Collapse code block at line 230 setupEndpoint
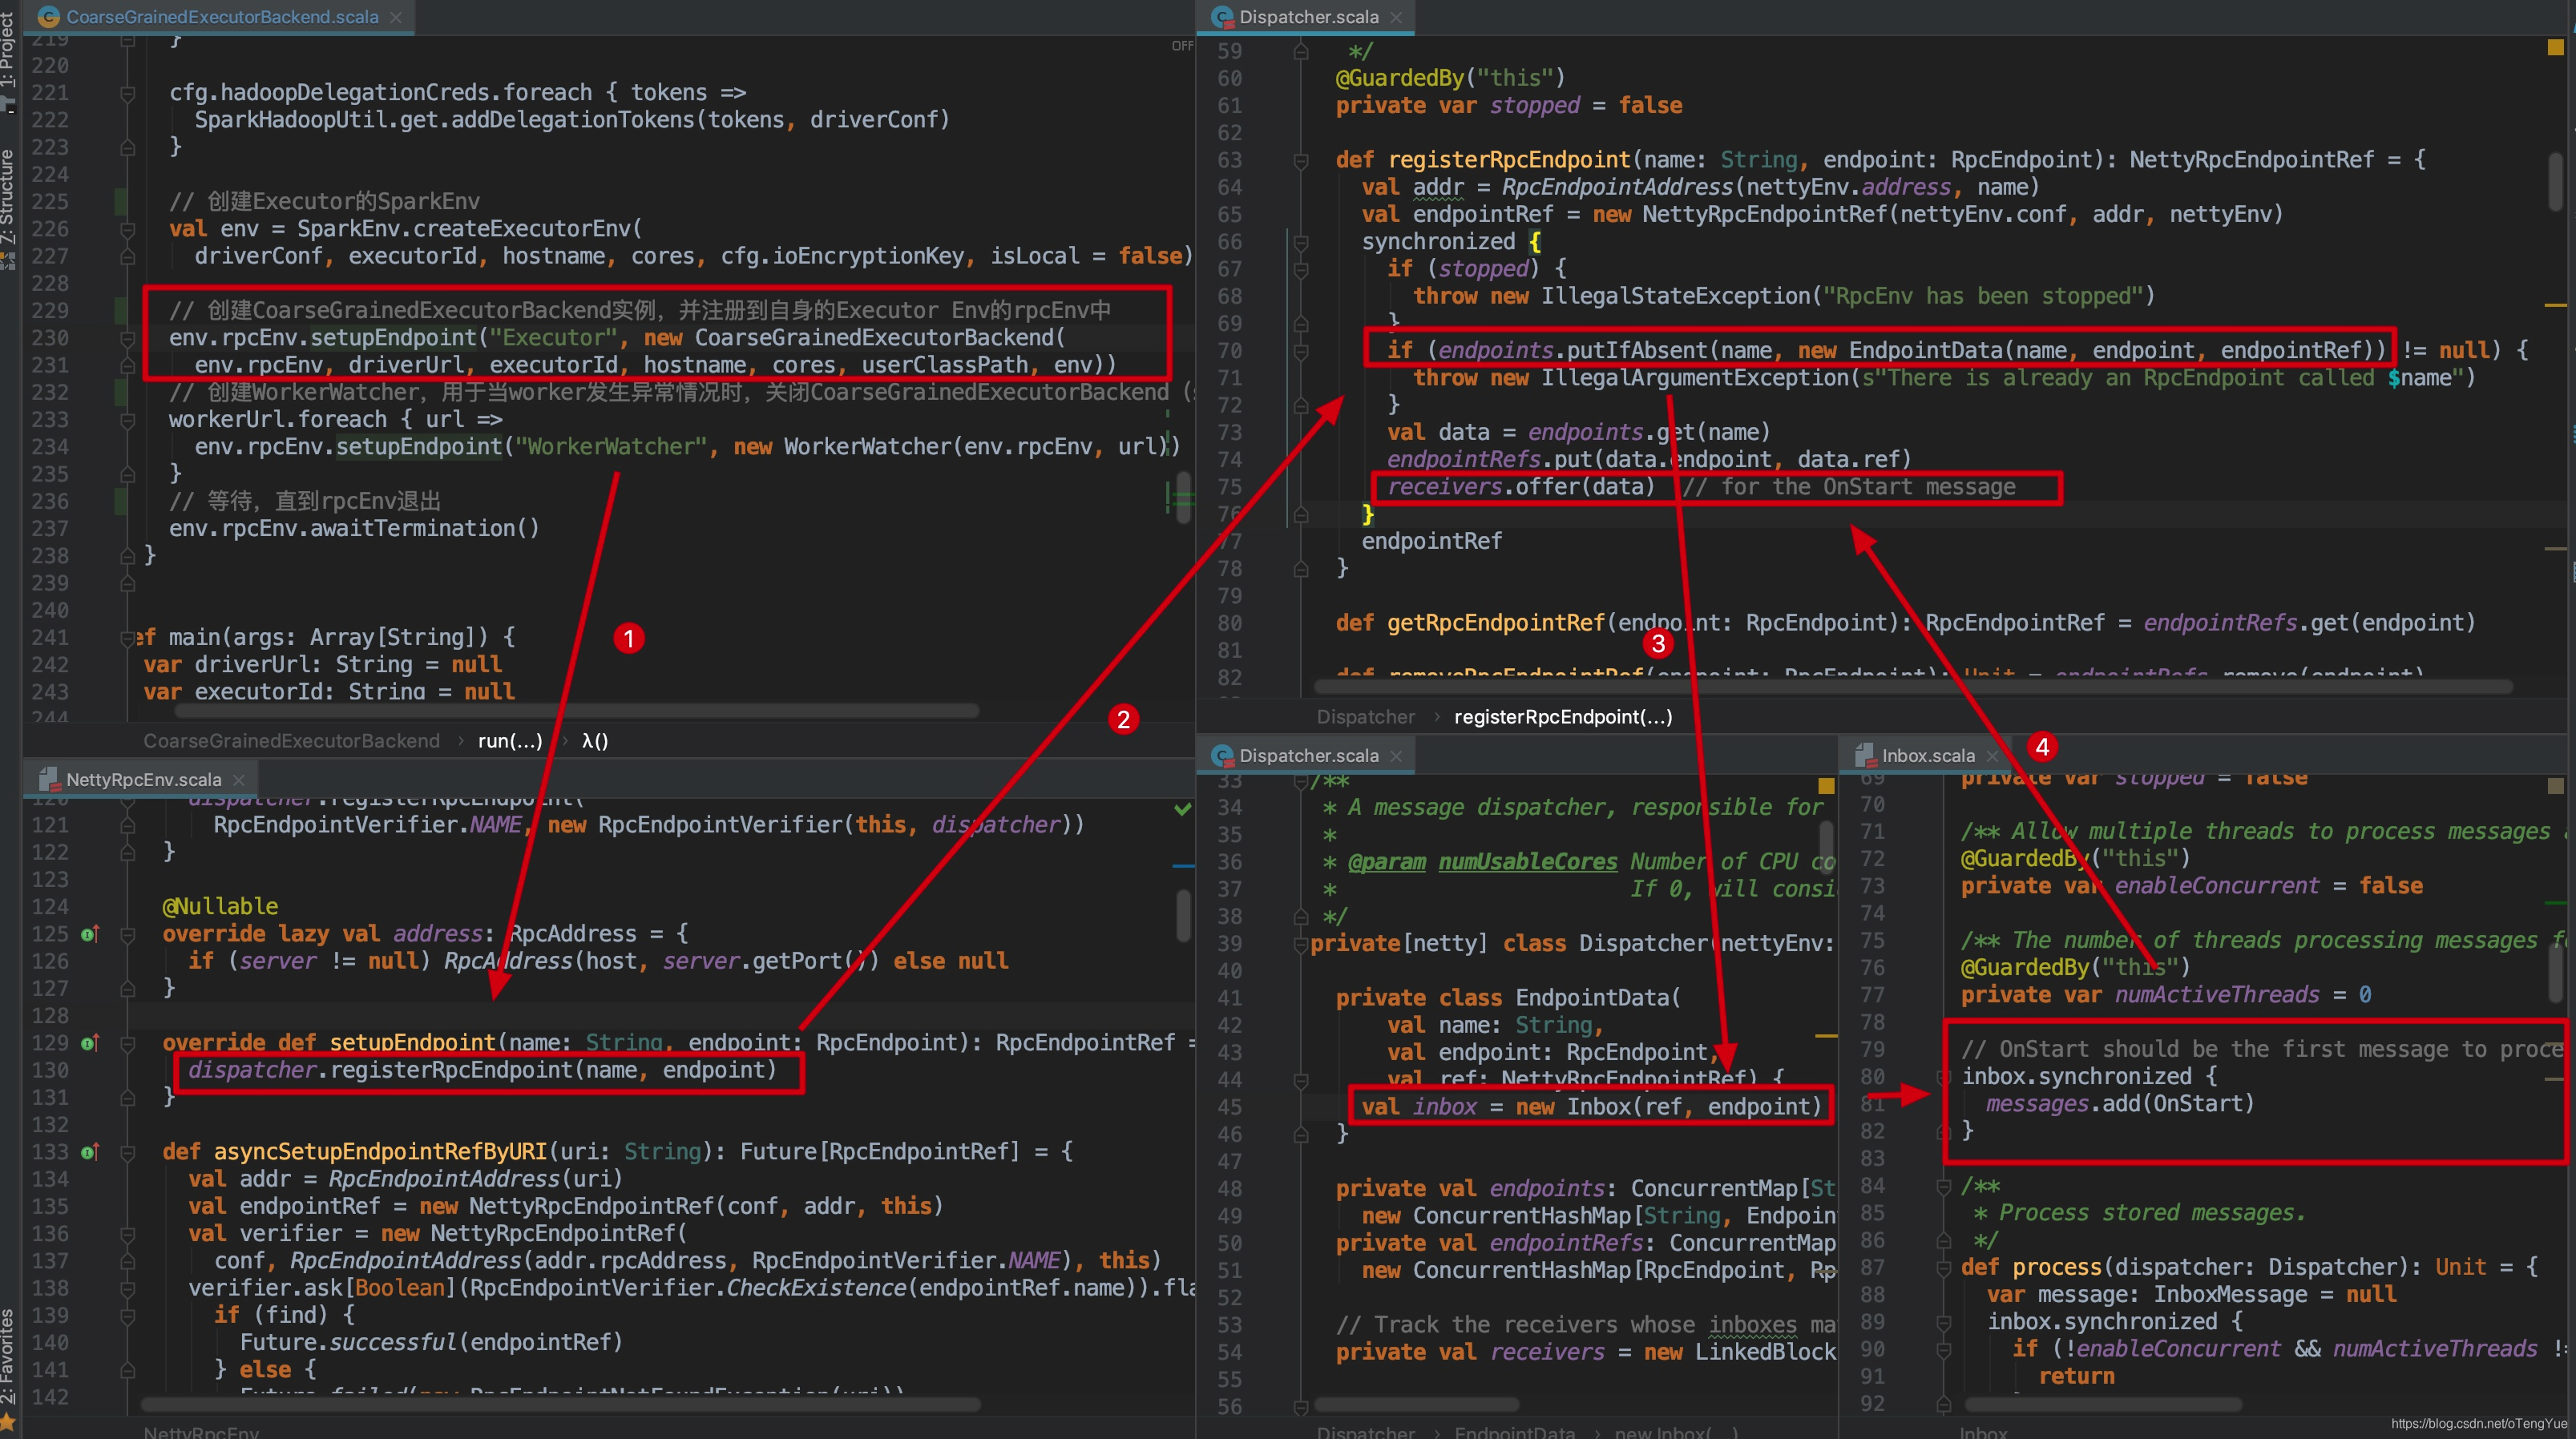 pyautogui.click(x=127, y=338)
